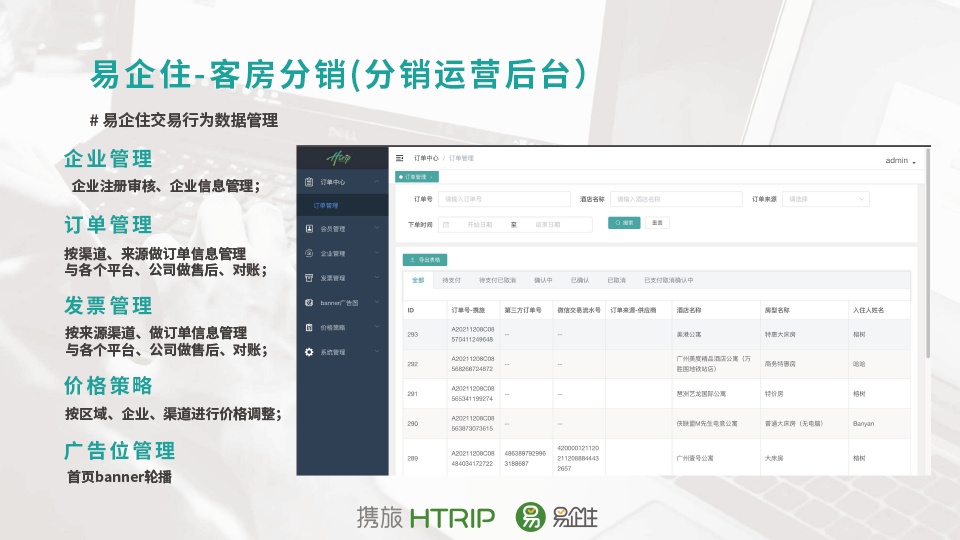Expand the 价格策略 menu chevron

point(377,328)
